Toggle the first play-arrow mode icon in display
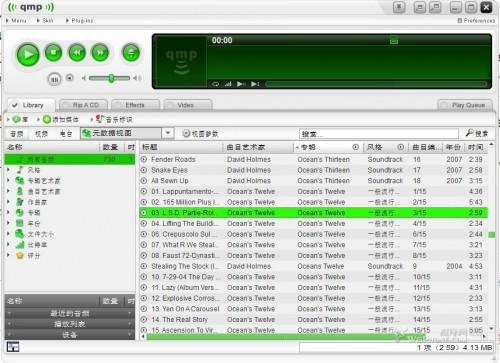Screen dimensions: 500x363 (x=241, y=84)
